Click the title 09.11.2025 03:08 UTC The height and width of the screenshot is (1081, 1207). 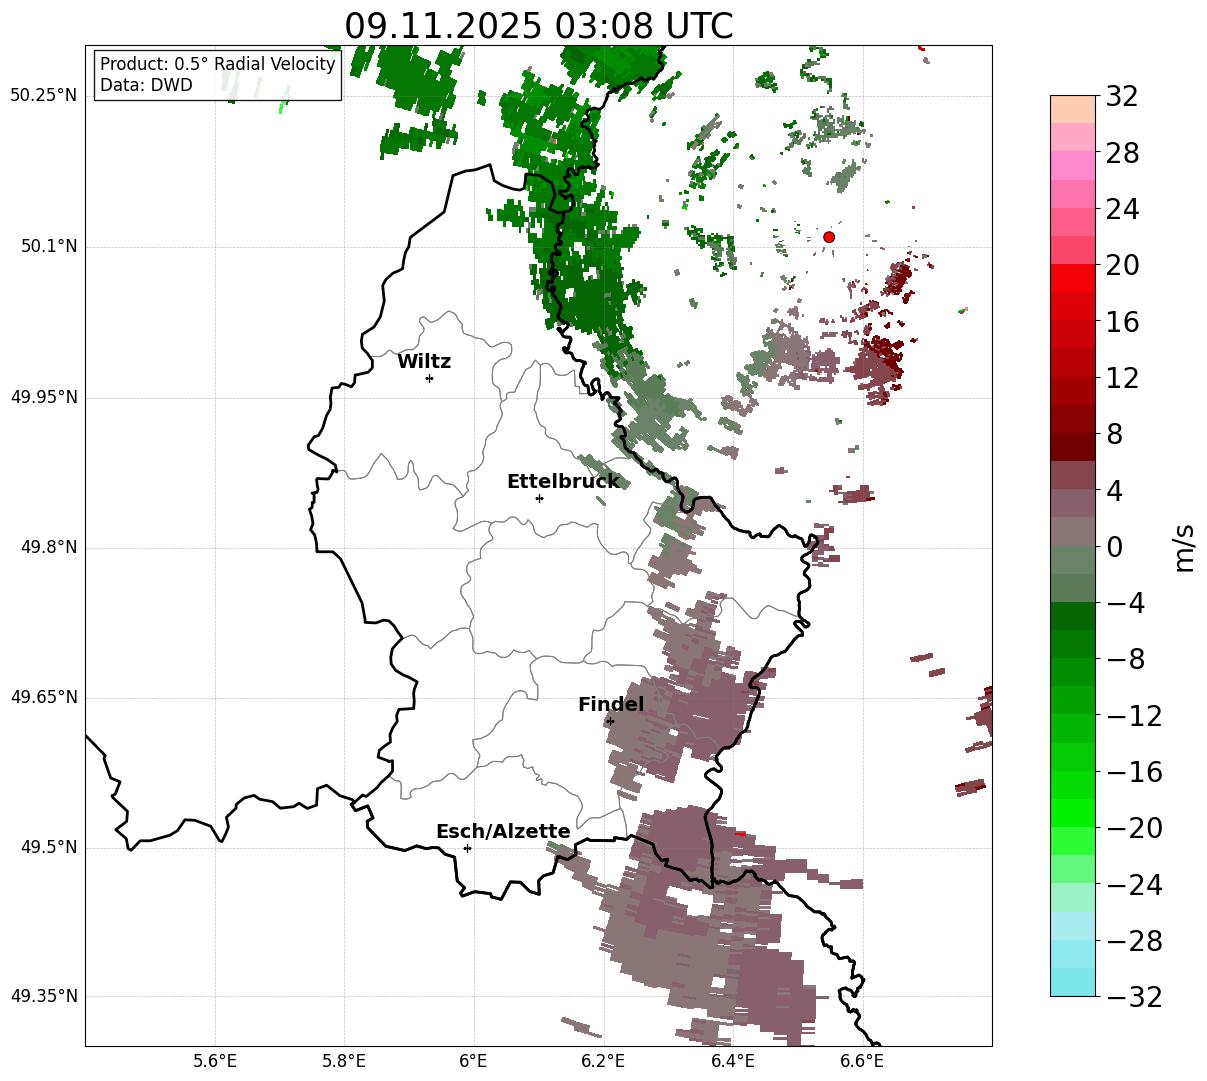pos(538,26)
